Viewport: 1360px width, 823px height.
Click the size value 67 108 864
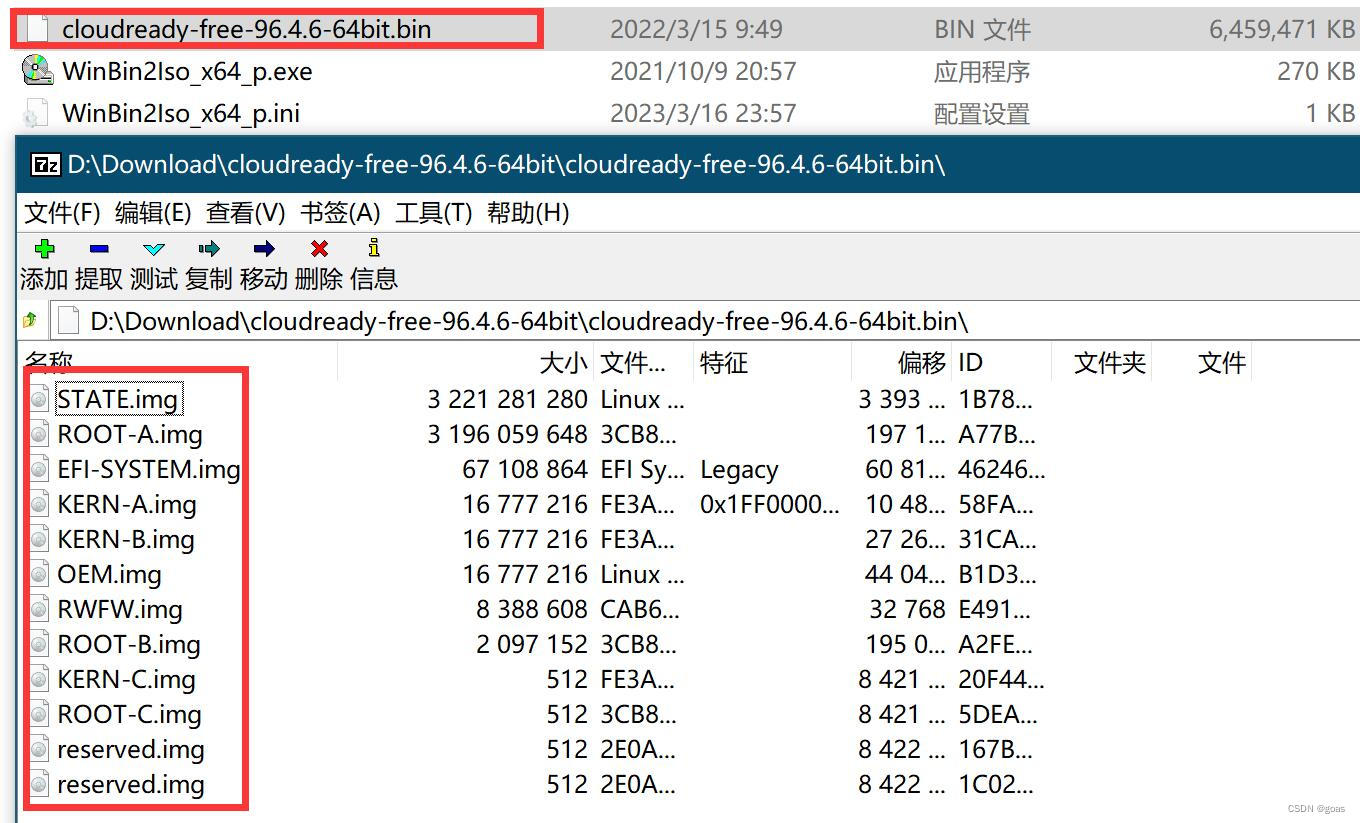click(525, 469)
